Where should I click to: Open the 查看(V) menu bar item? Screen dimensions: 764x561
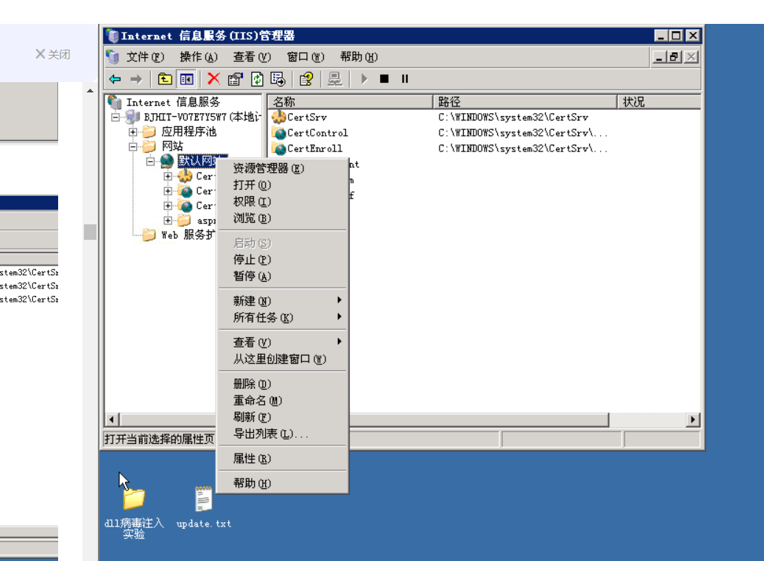251,57
